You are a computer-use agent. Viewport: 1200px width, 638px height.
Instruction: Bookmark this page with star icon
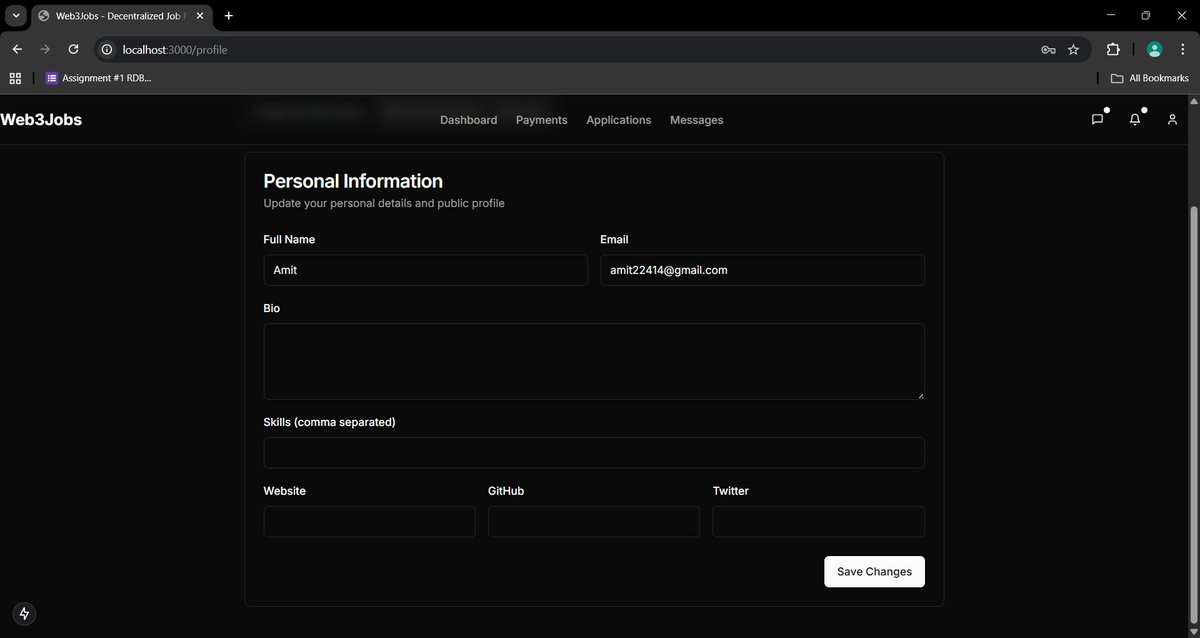[x=1073, y=49]
